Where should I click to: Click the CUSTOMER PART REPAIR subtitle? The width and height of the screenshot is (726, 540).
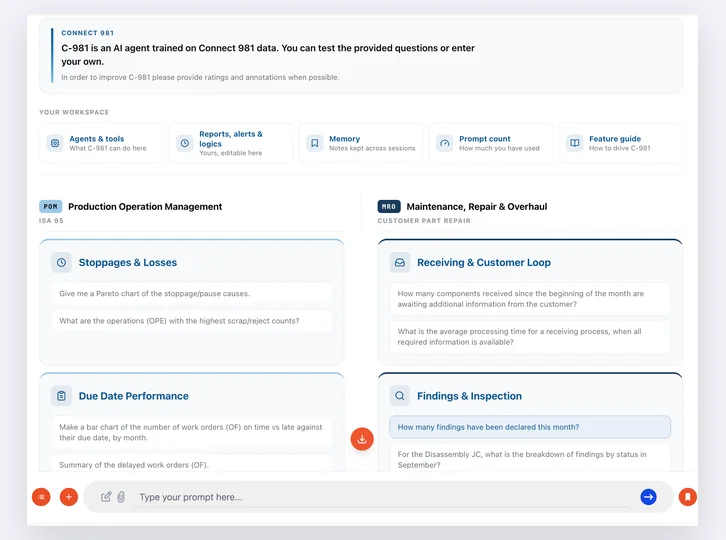pyautogui.click(x=424, y=220)
